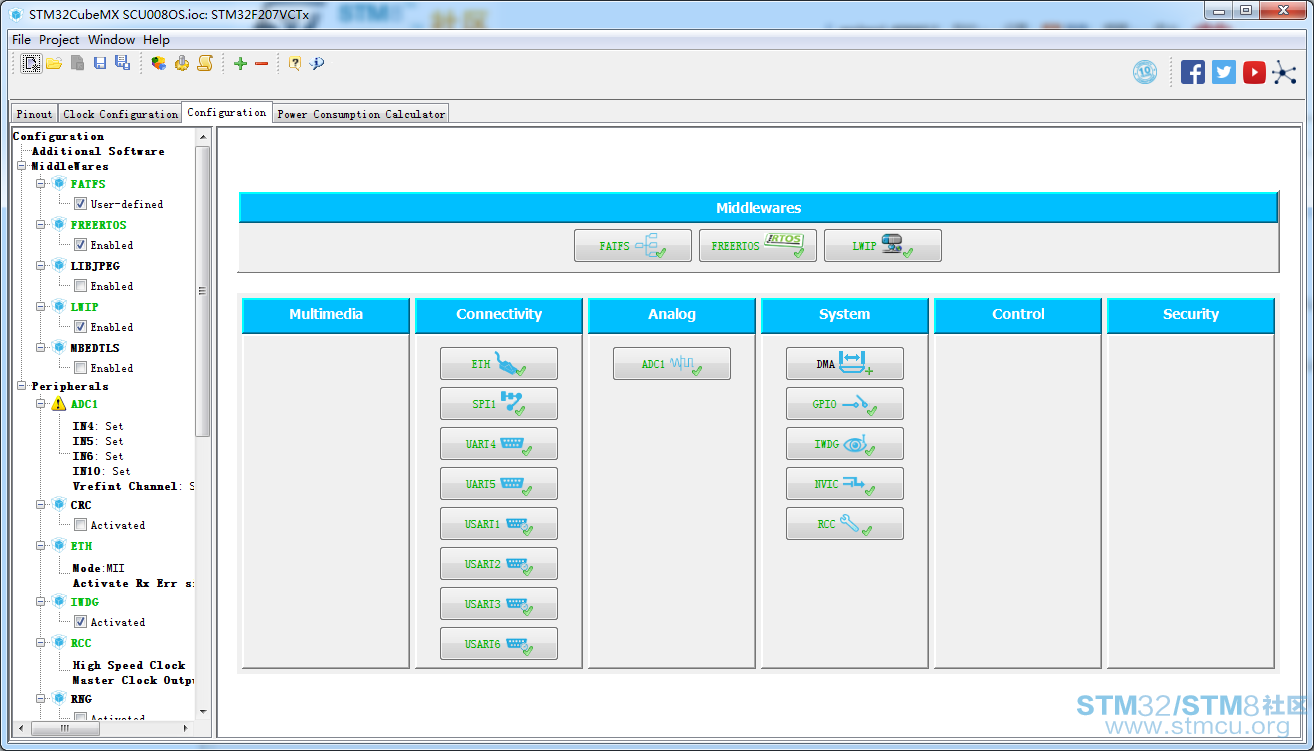The height and width of the screenshot is (751, 1314).
Task: Click the Help question mark icon
Action: point(295,63)
